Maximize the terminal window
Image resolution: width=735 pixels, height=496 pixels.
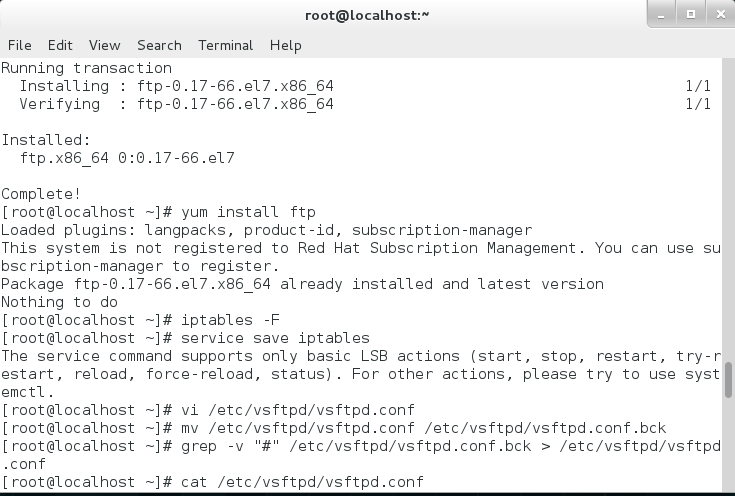coord(688,15)
